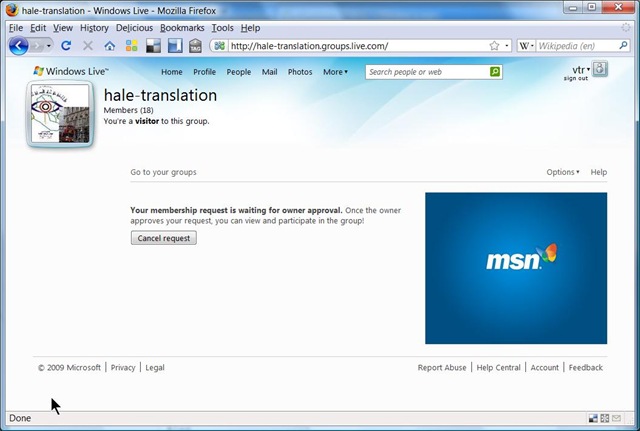Click the browser Back button
Screen dimensions: 640x431
click(x=18, y=46)
